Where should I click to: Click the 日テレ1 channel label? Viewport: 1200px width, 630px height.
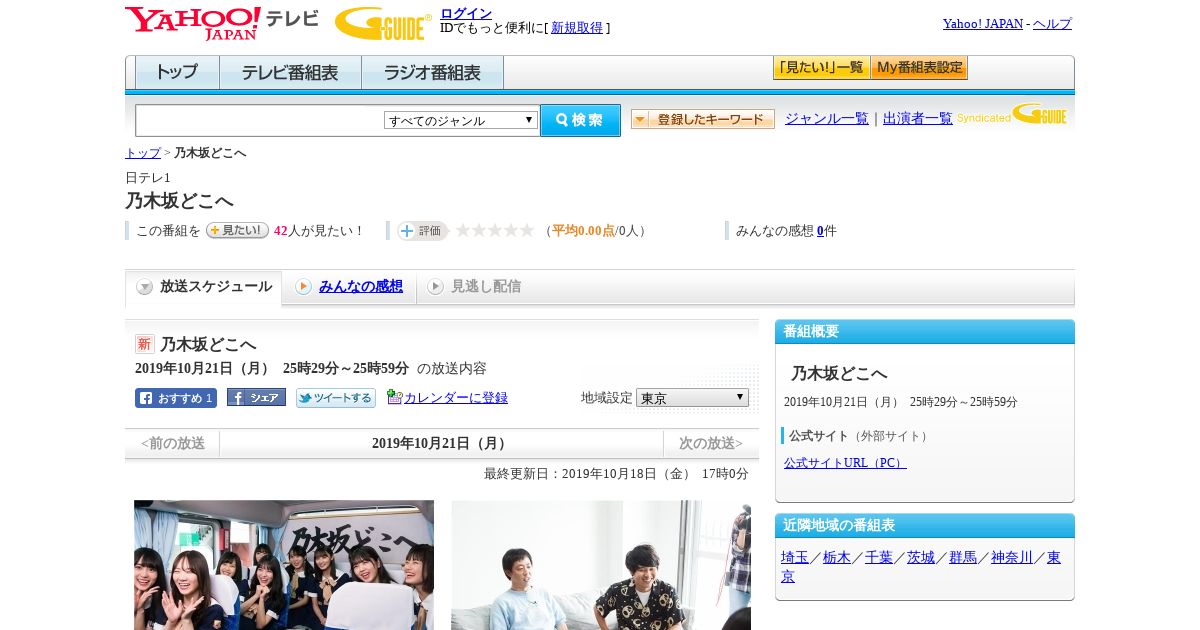point(148,178)
